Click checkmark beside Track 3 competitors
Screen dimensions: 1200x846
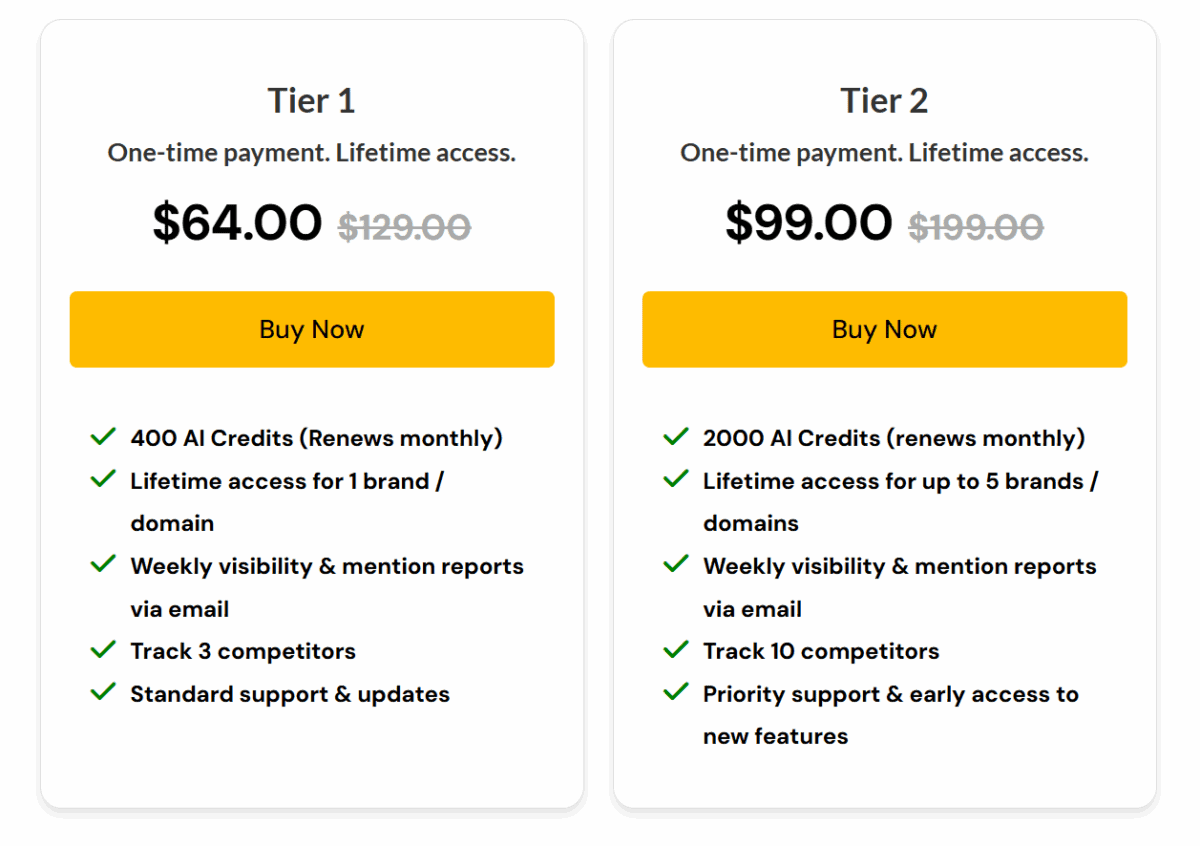(103, 650)
